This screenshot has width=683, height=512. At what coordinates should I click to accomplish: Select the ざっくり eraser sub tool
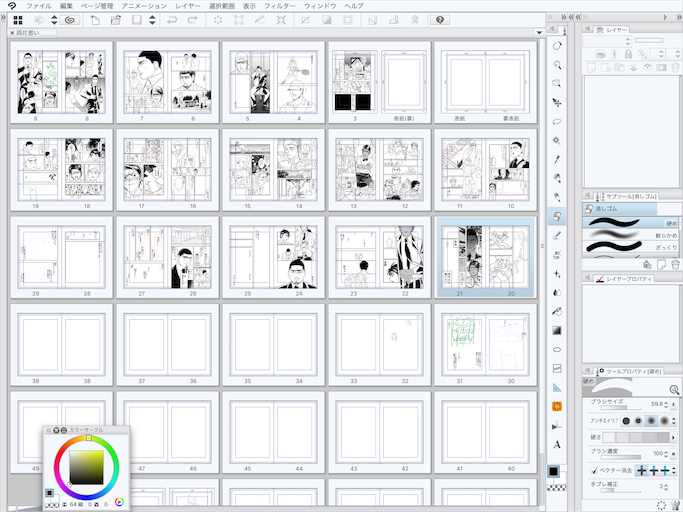coord(630,247)
